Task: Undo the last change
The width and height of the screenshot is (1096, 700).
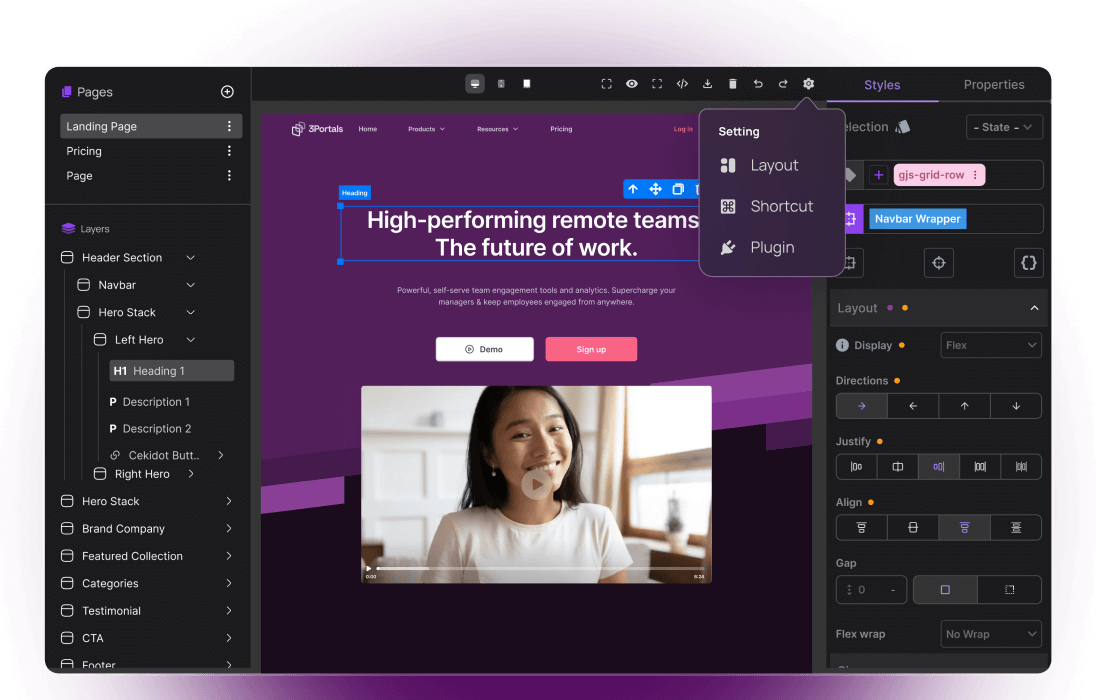Action: (758, 84)
